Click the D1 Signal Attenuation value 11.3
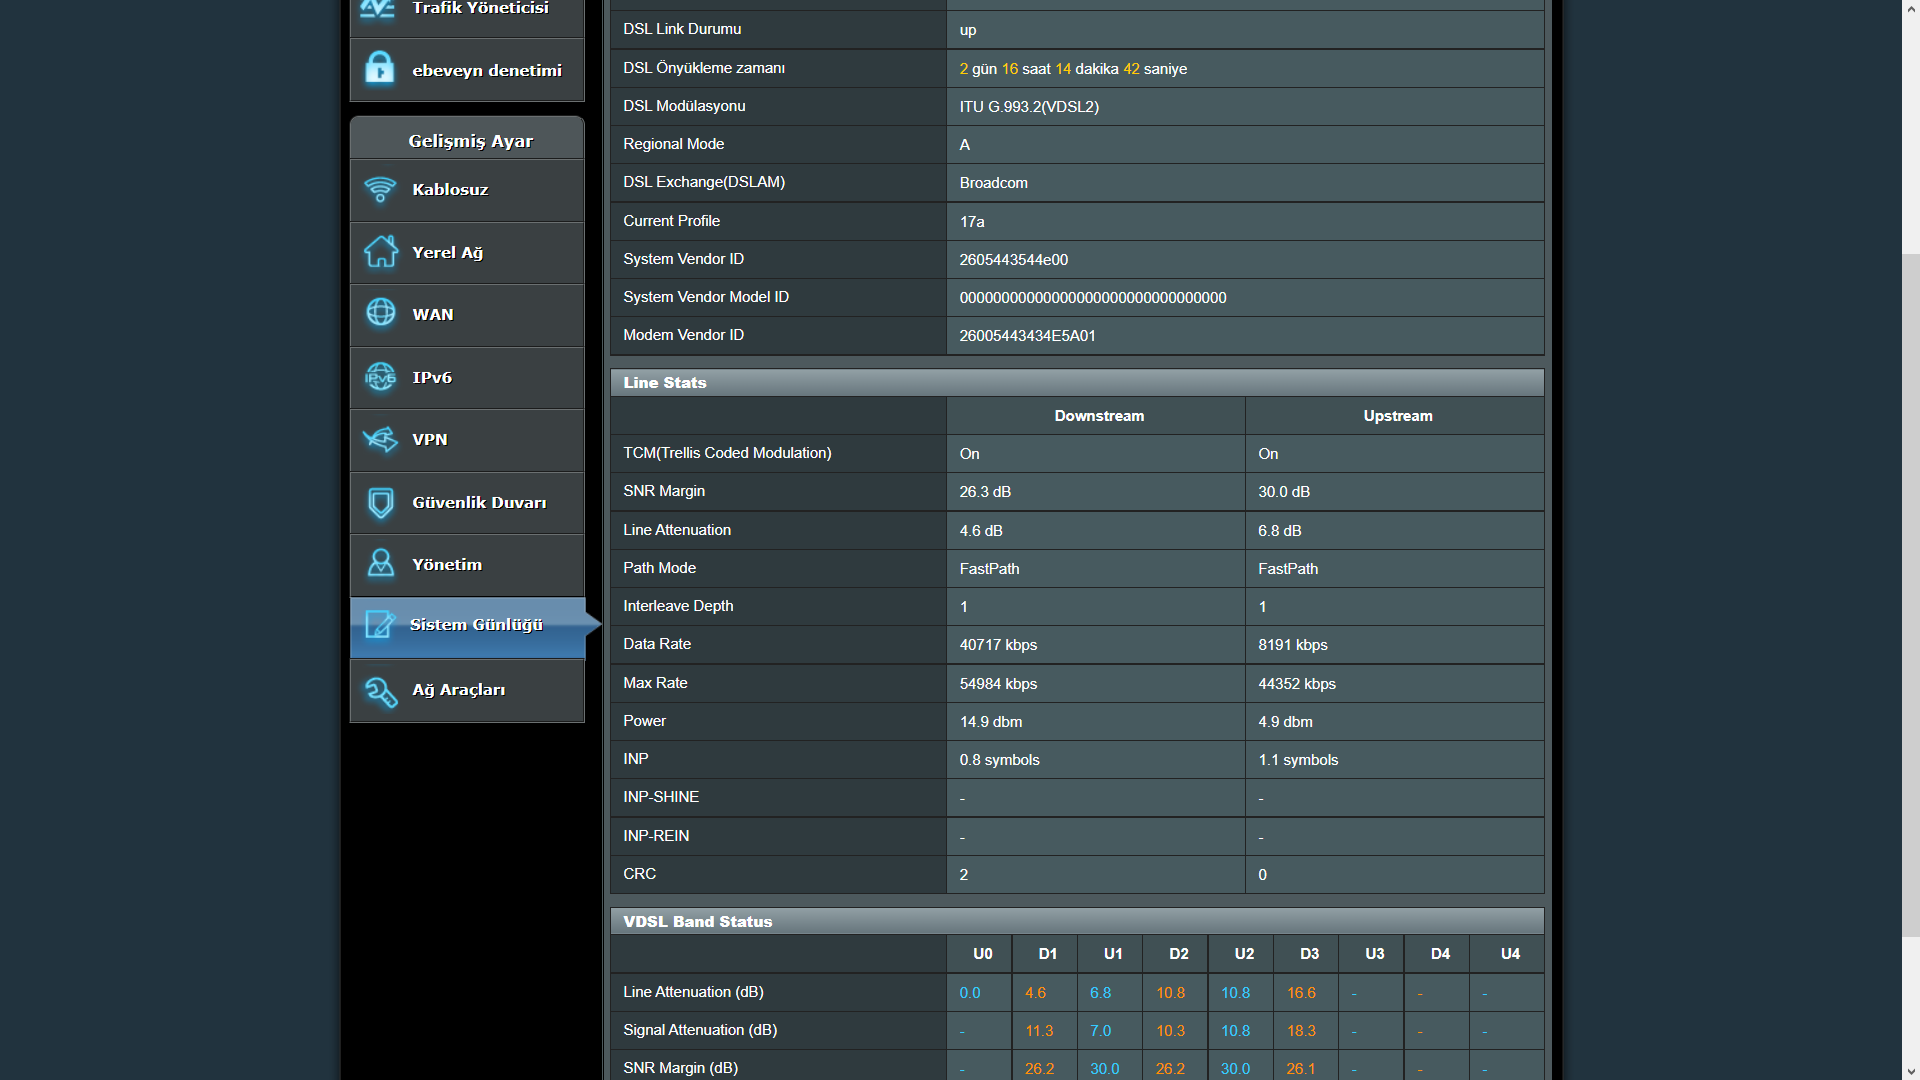The image size is (1920, 1080). (1038, 1031)
